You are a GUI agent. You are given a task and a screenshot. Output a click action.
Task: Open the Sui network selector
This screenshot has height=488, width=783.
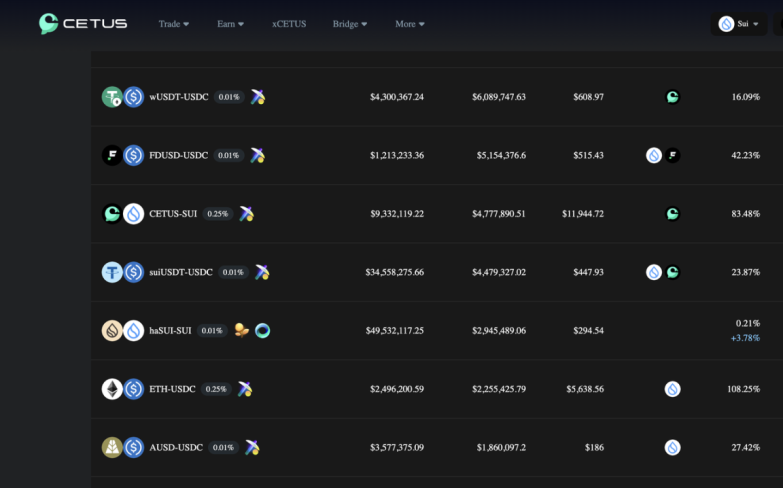tap(739, 24)
